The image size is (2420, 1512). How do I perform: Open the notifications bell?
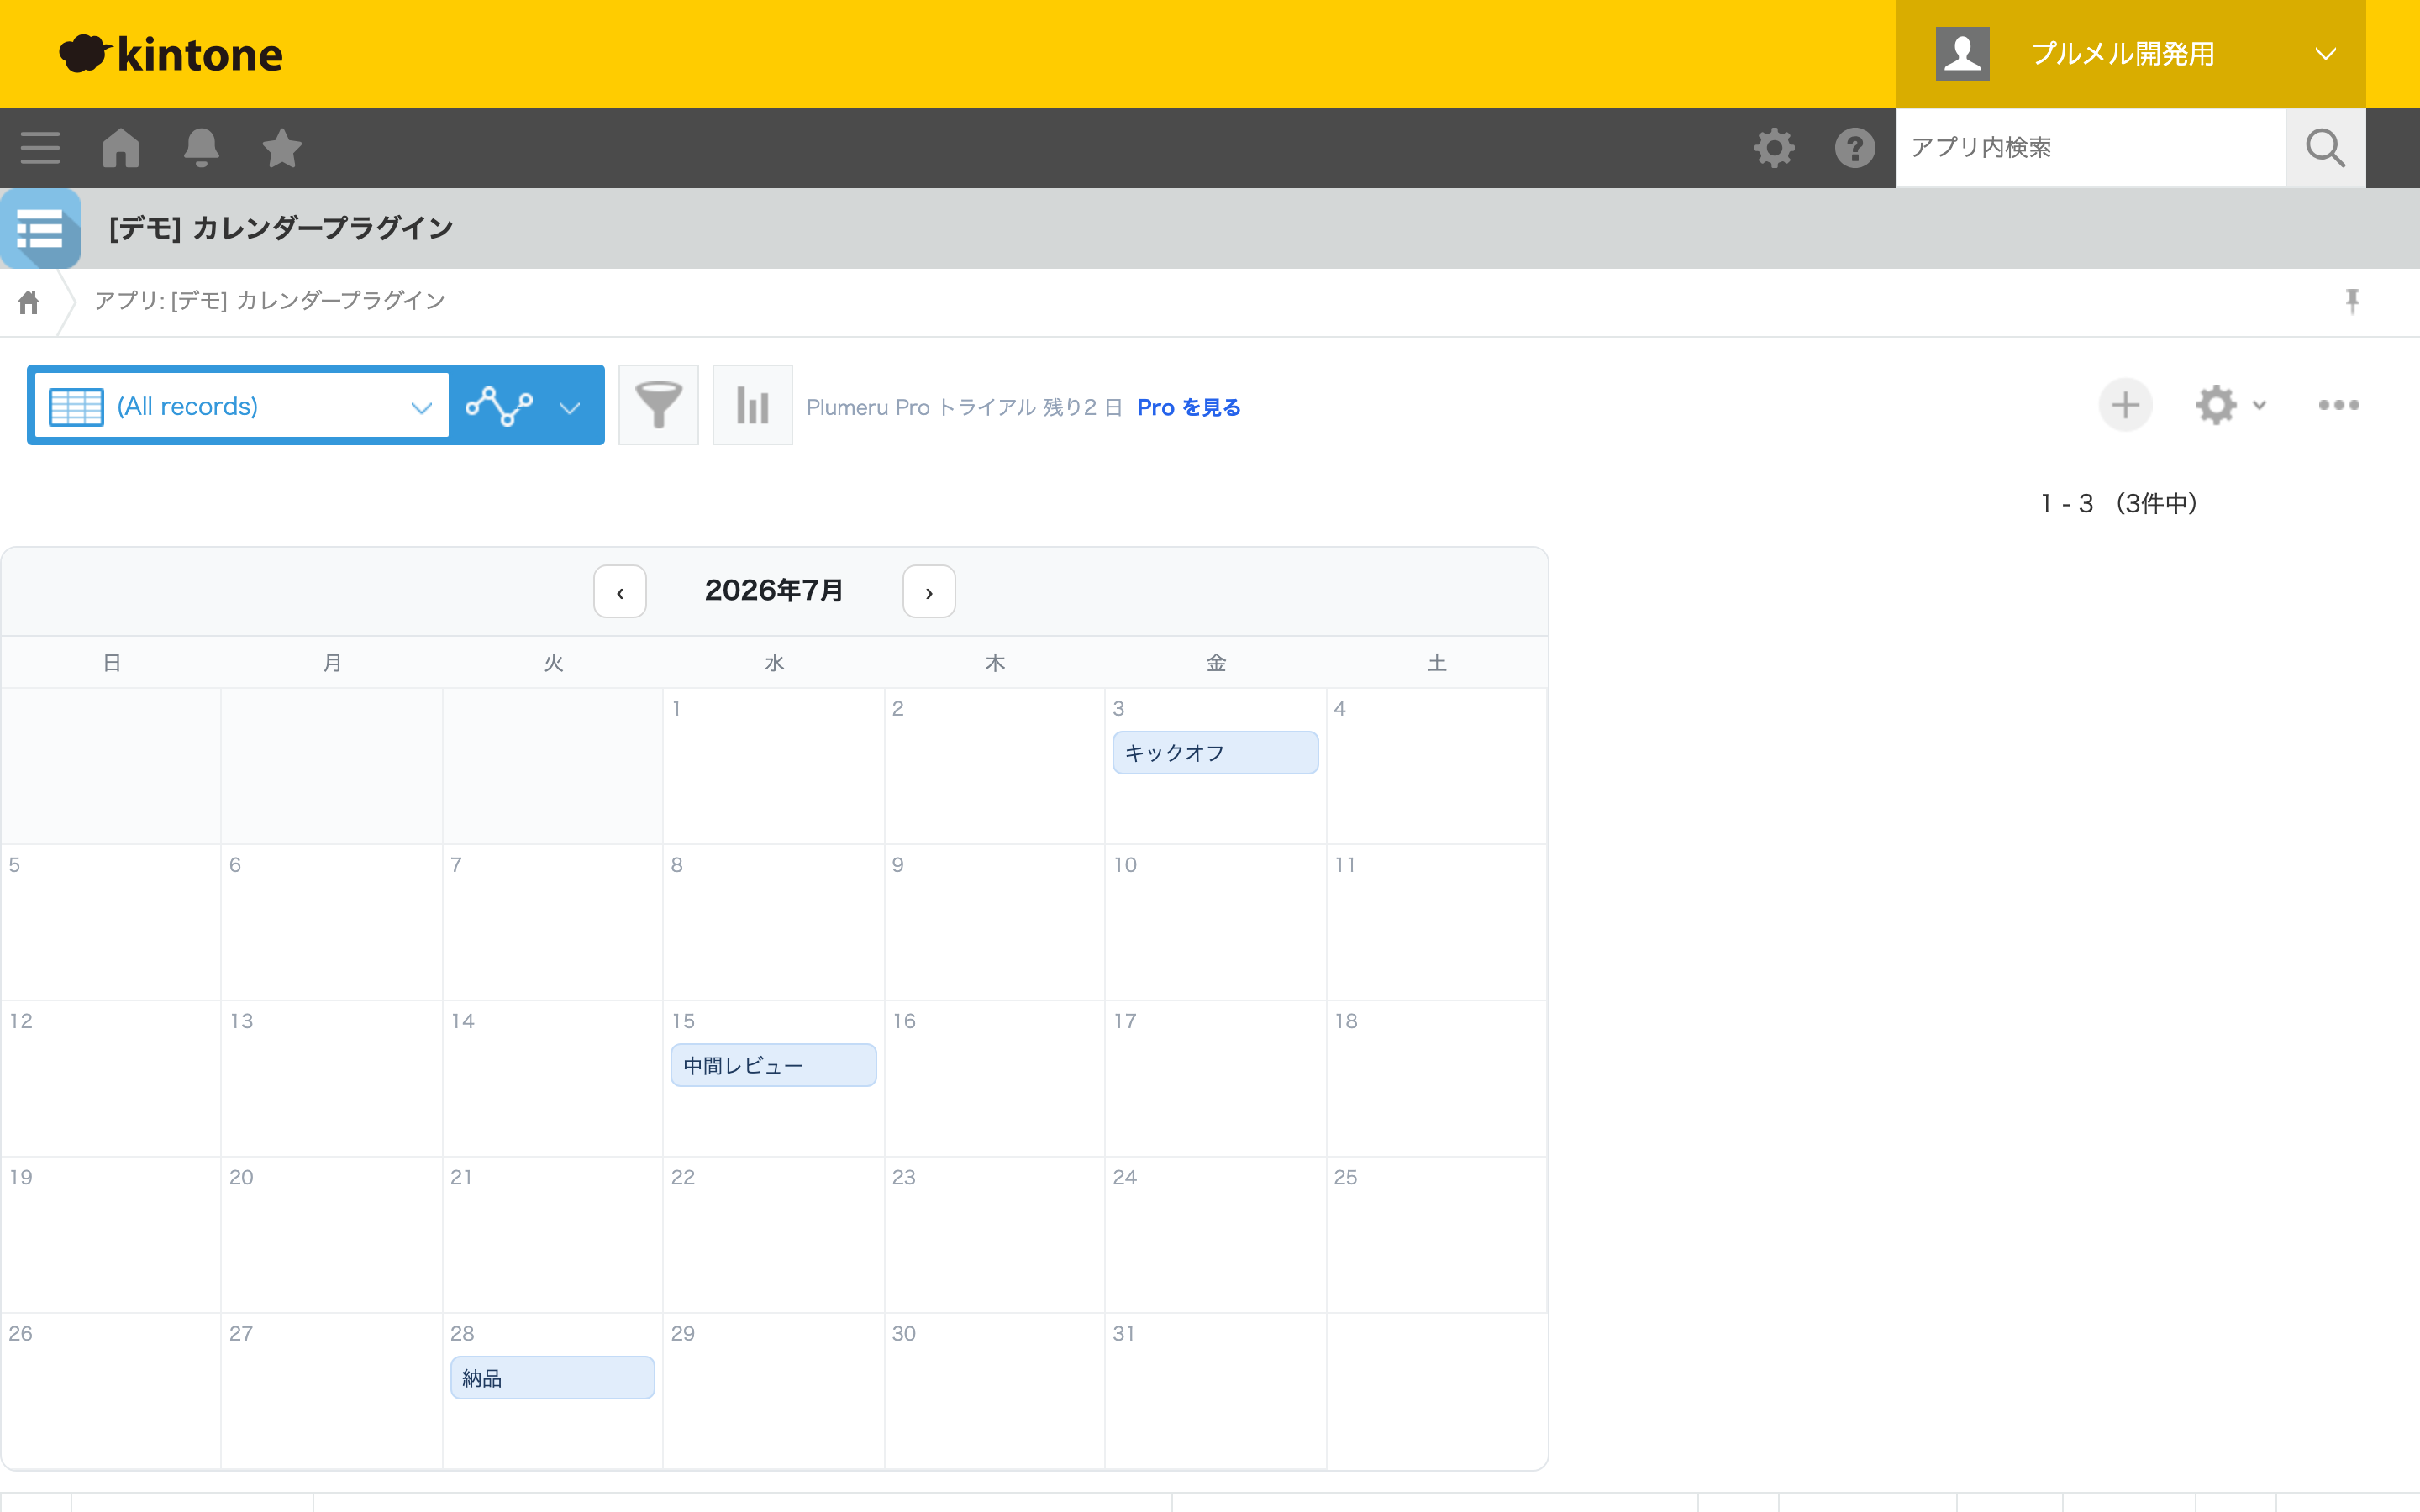pyautogui.click(x=201, y=148)
